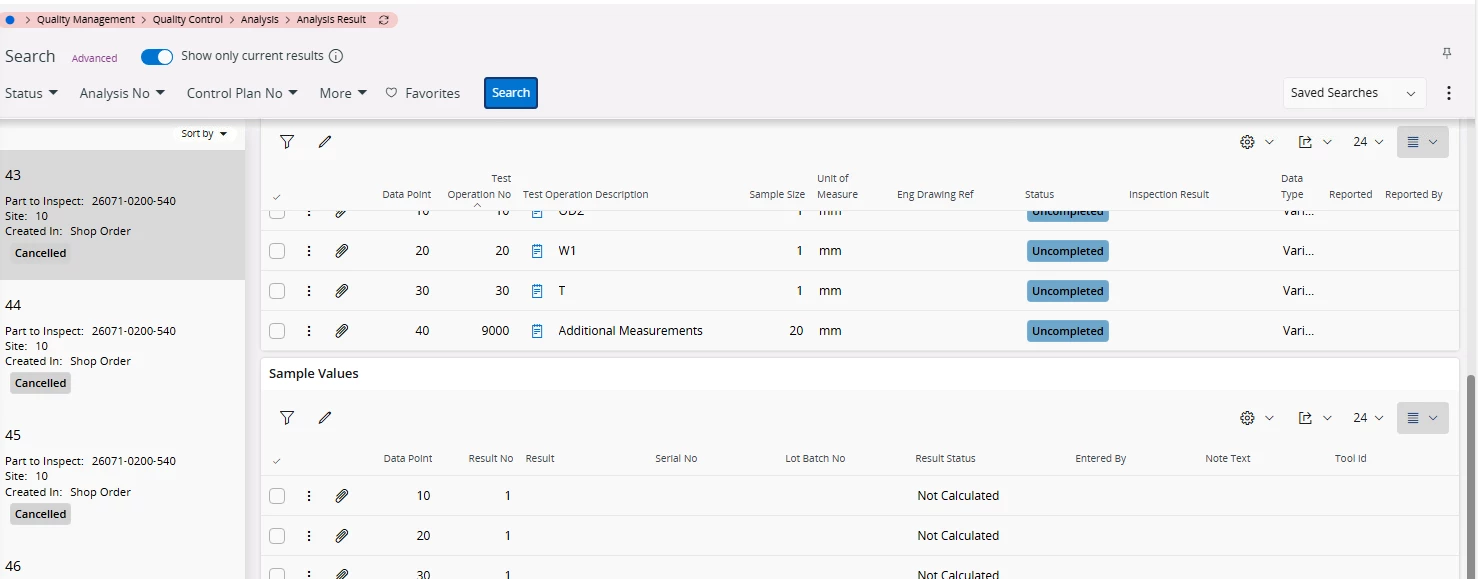
Task: Open filter in the Sample Values panel
Action: click(x=287, y=418)
